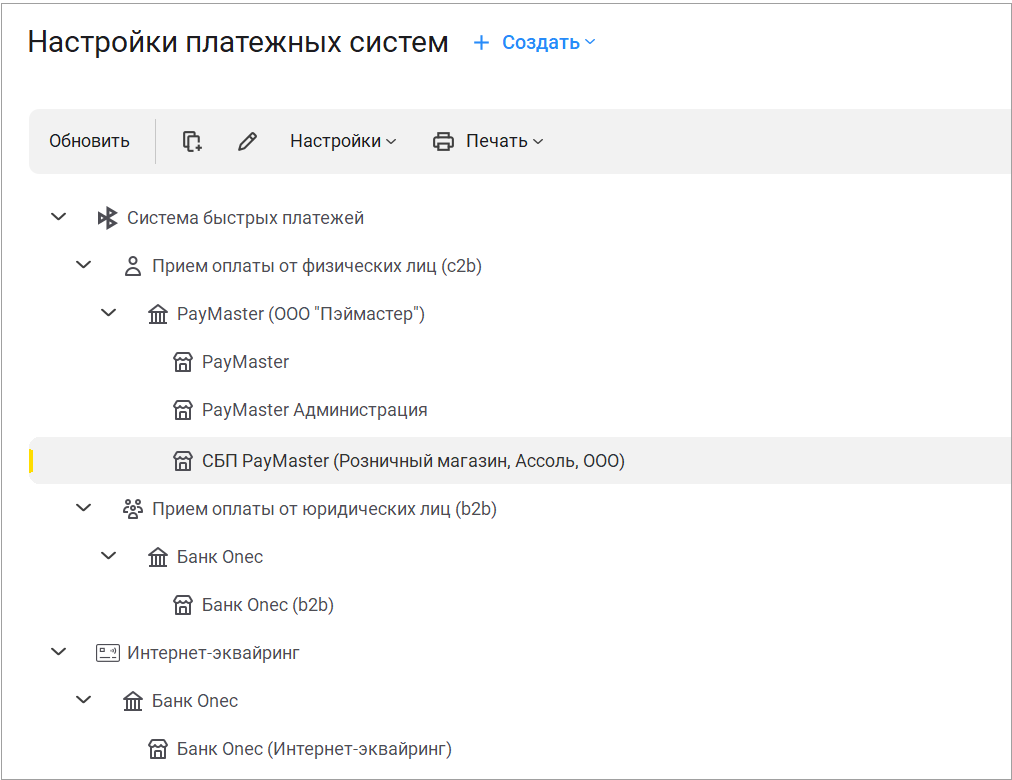This screenshot has width=1012, height=780.
Task: Click the Обновить button
Action: (89, 141)
